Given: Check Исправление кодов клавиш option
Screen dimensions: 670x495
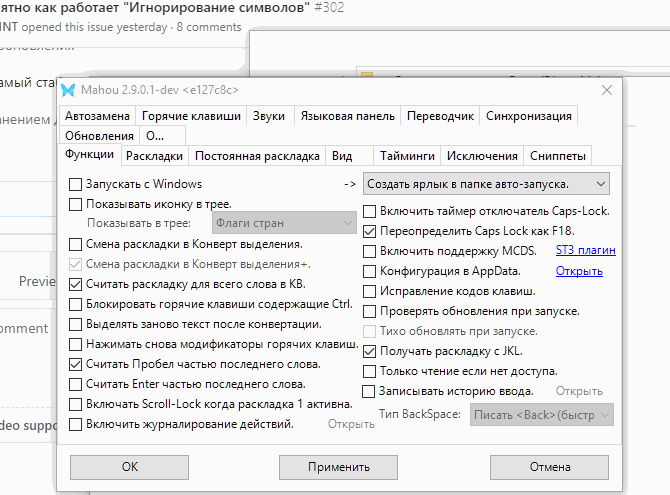Looking at the screenshot, I should click(x=369, y=292).
